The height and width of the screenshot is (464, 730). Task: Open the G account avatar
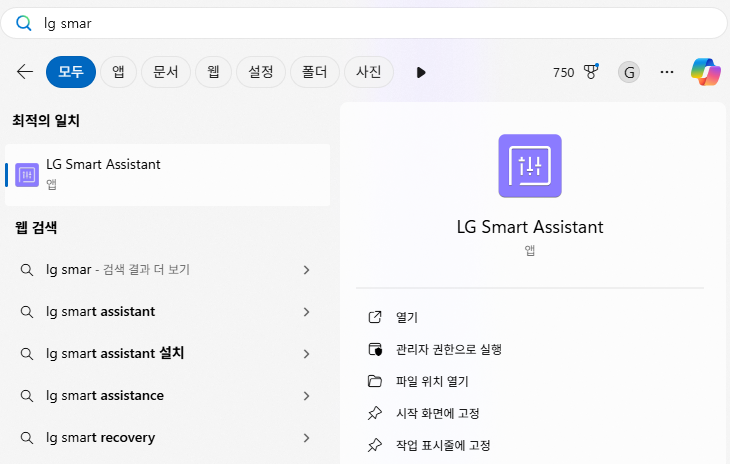click(x=629, y=72)
